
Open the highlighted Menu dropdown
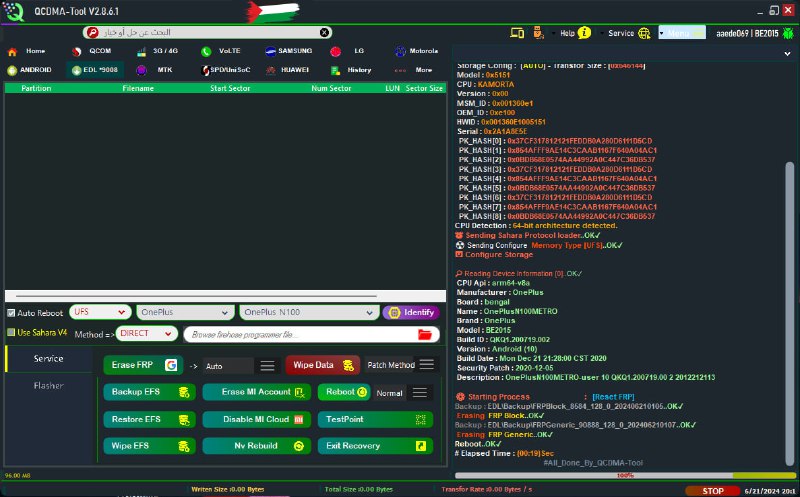pyautogui.click(x=682, y=33)
